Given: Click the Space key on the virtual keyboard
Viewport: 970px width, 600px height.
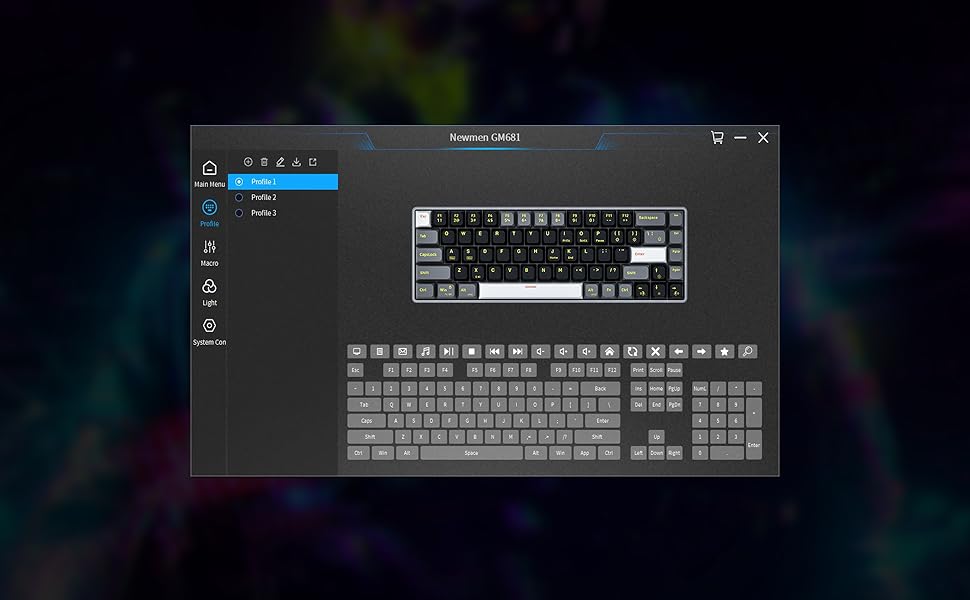Looking at the screenshot, I should [470, 452].
